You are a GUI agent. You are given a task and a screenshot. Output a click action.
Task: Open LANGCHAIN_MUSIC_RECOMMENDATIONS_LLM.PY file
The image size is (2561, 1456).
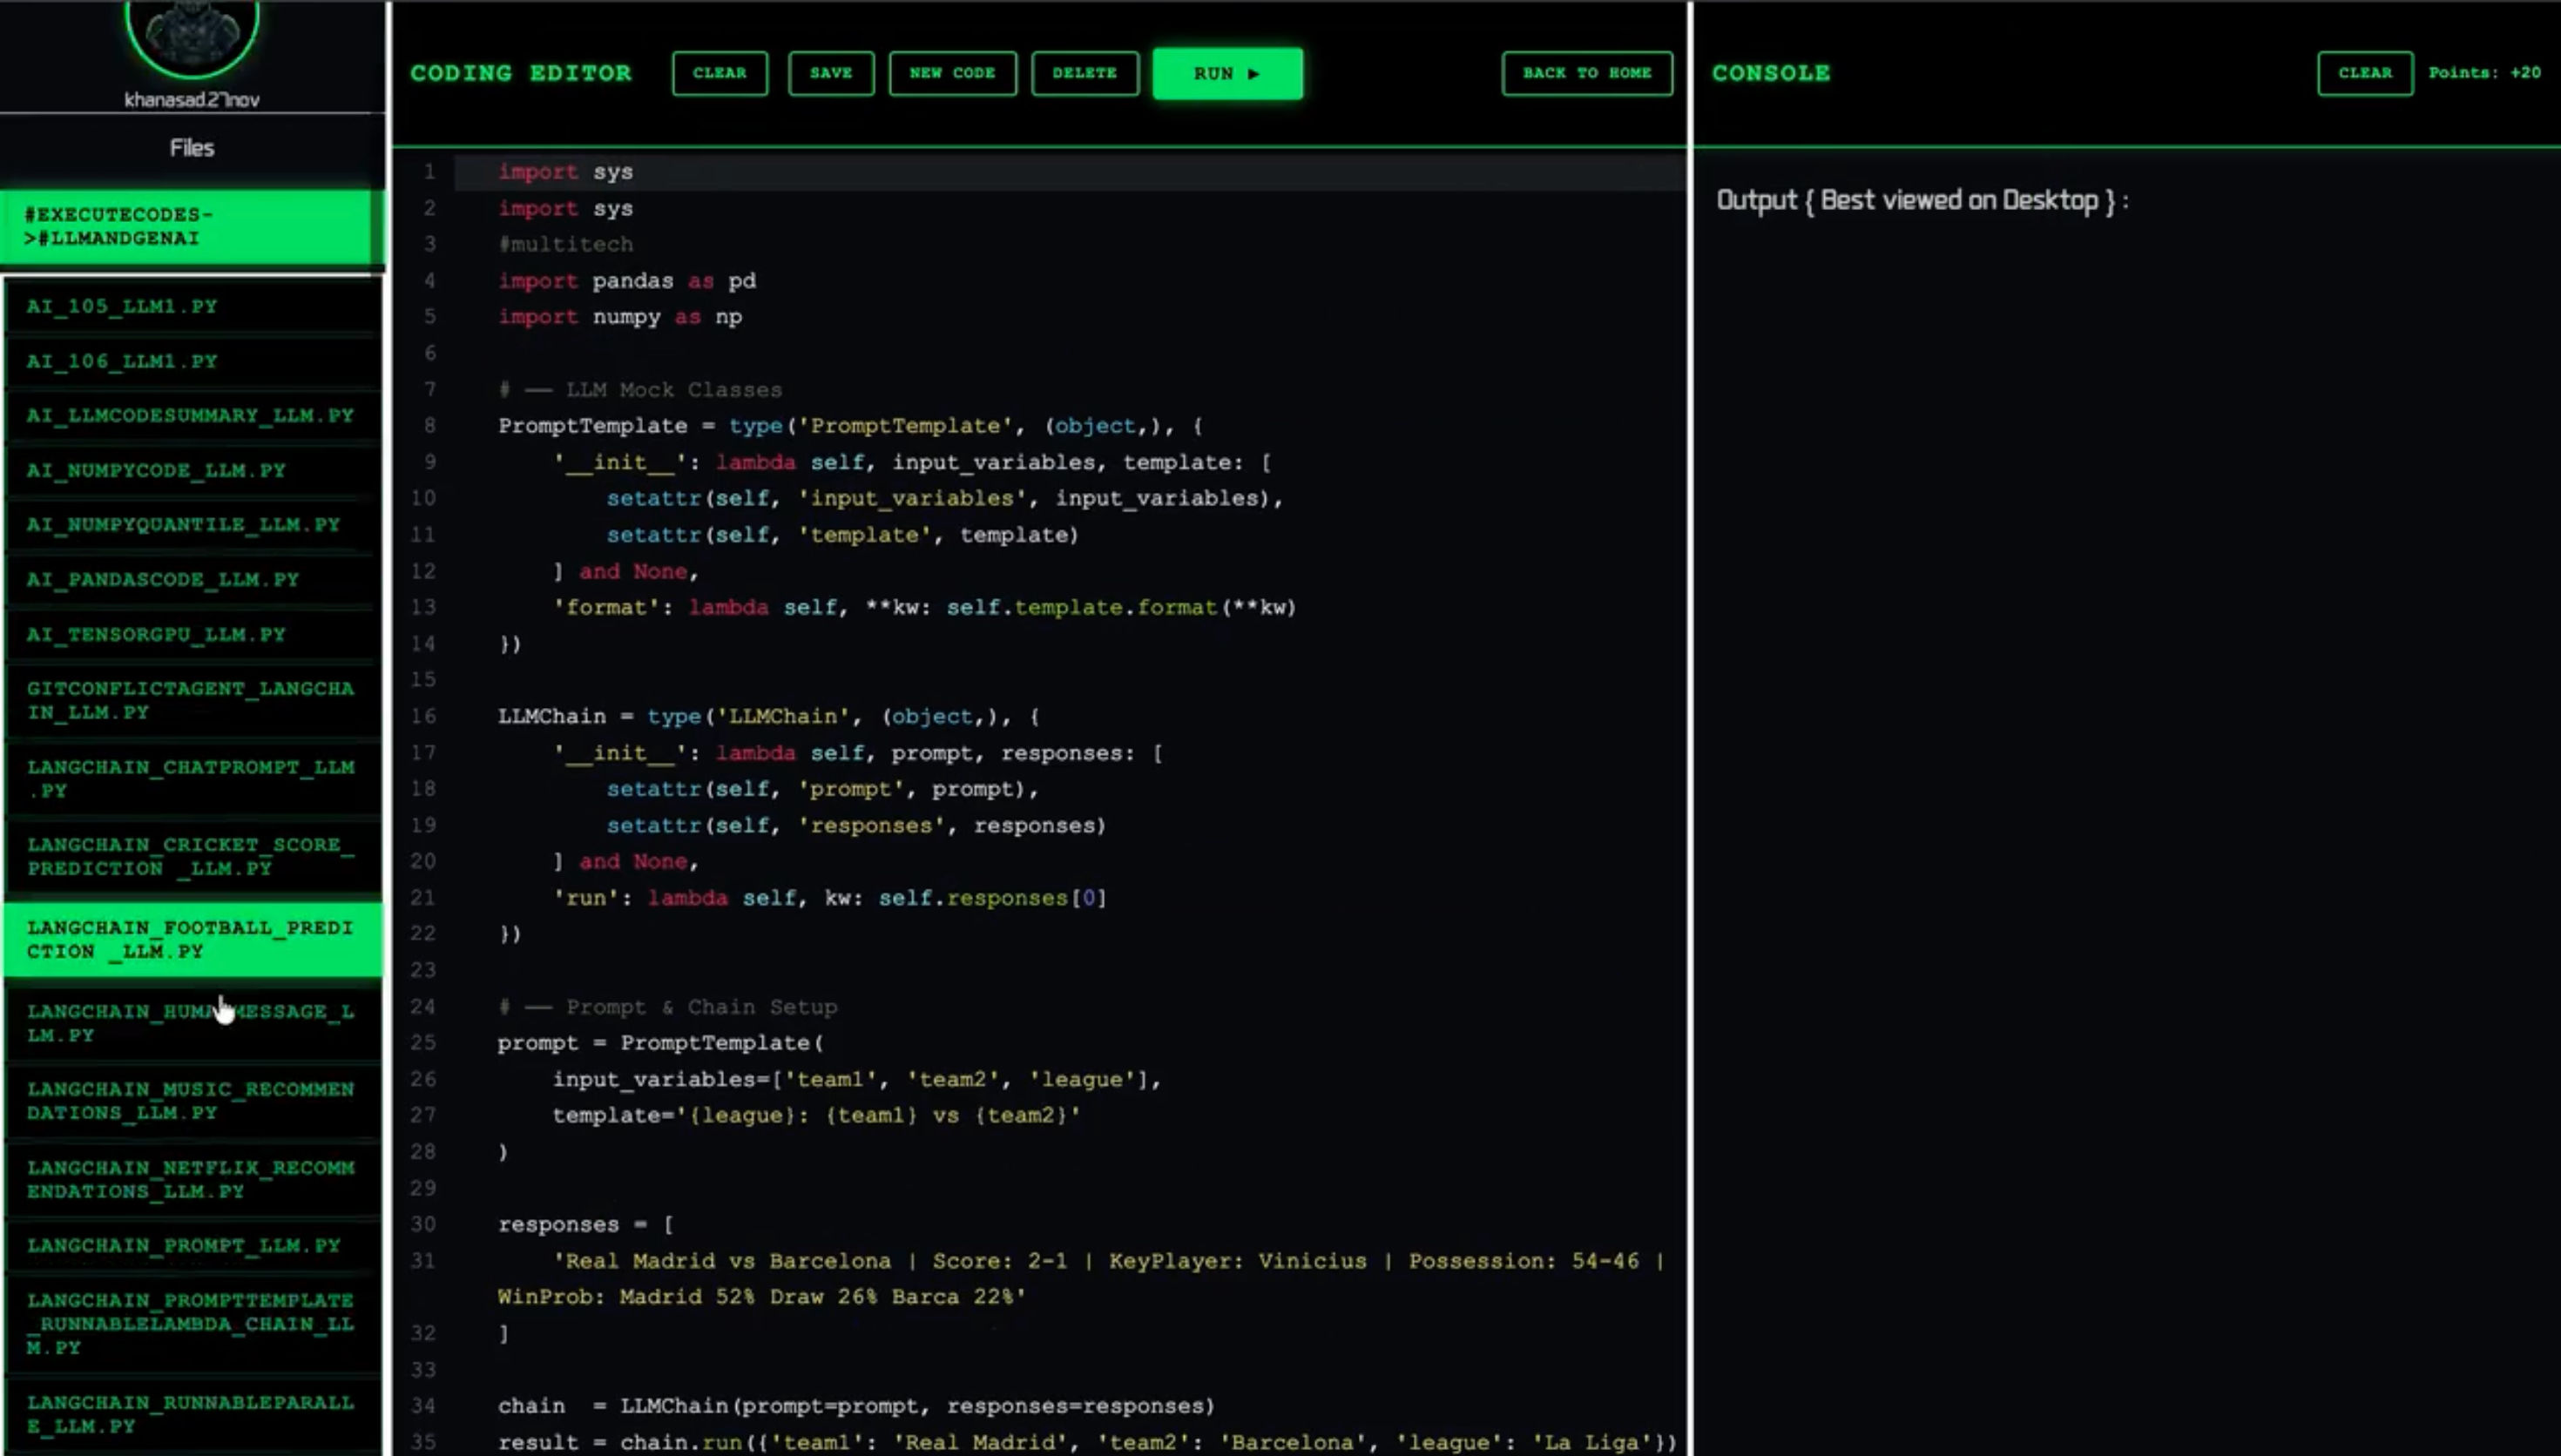click(192, 1100)
